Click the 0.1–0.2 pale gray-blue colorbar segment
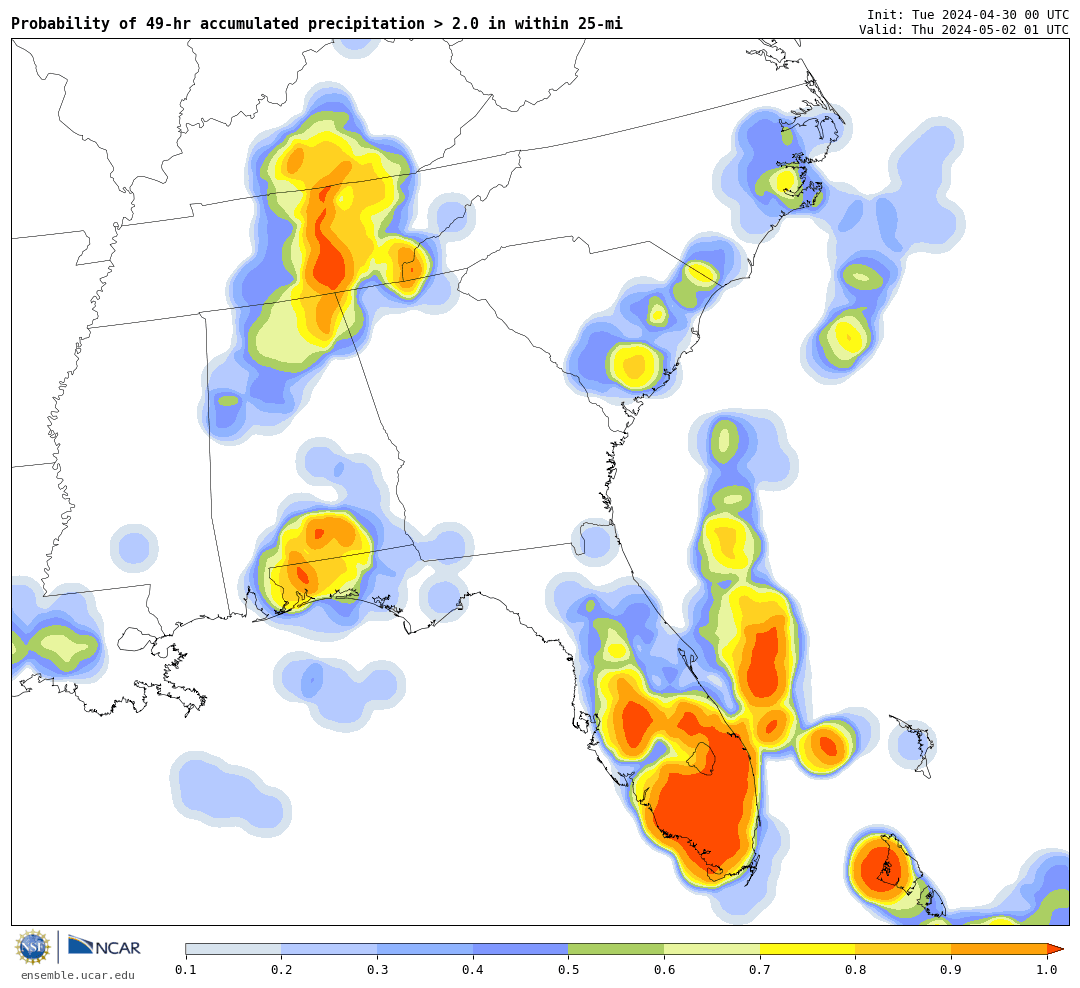The width and height of the screenshot is (1080, 988). tap(233, 949)
